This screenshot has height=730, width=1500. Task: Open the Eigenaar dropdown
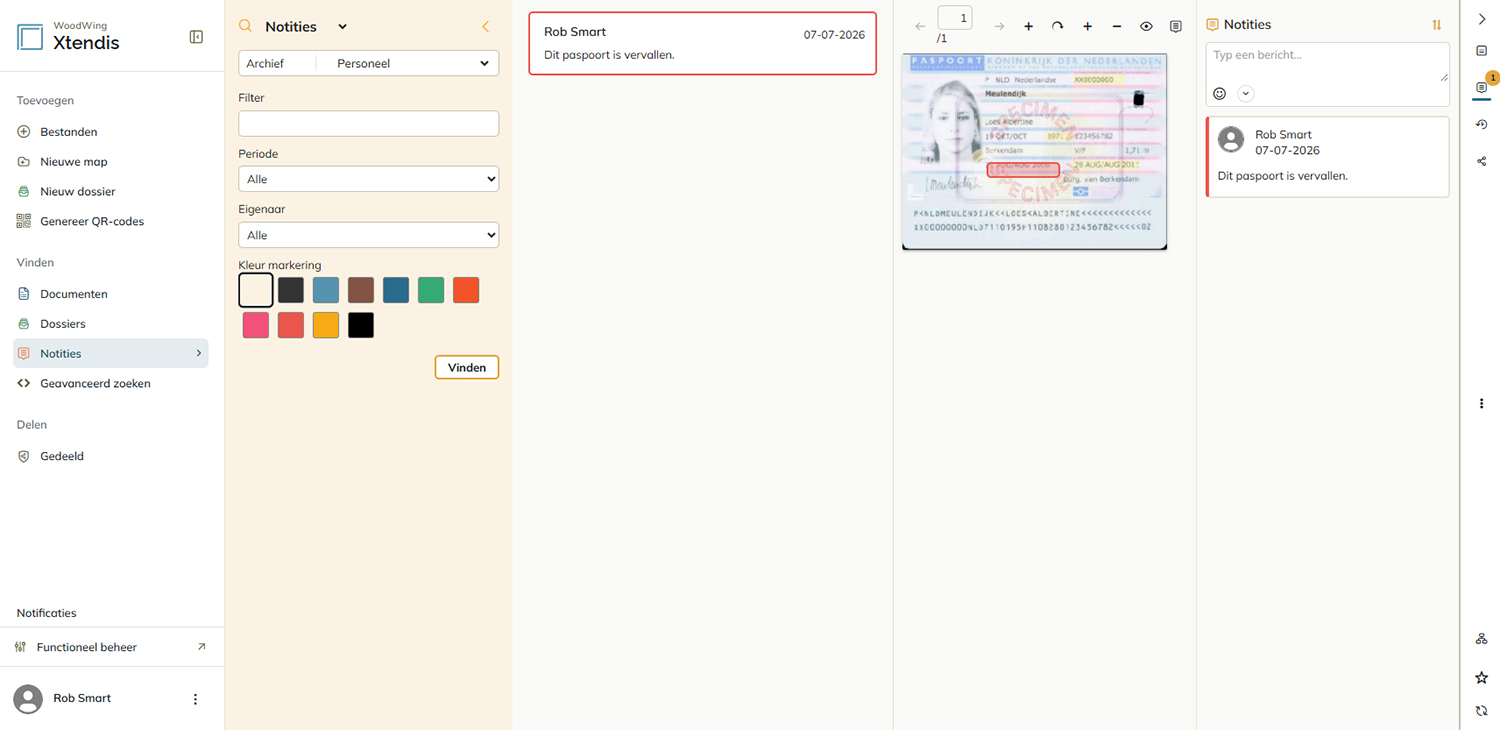tap(369, 235)
